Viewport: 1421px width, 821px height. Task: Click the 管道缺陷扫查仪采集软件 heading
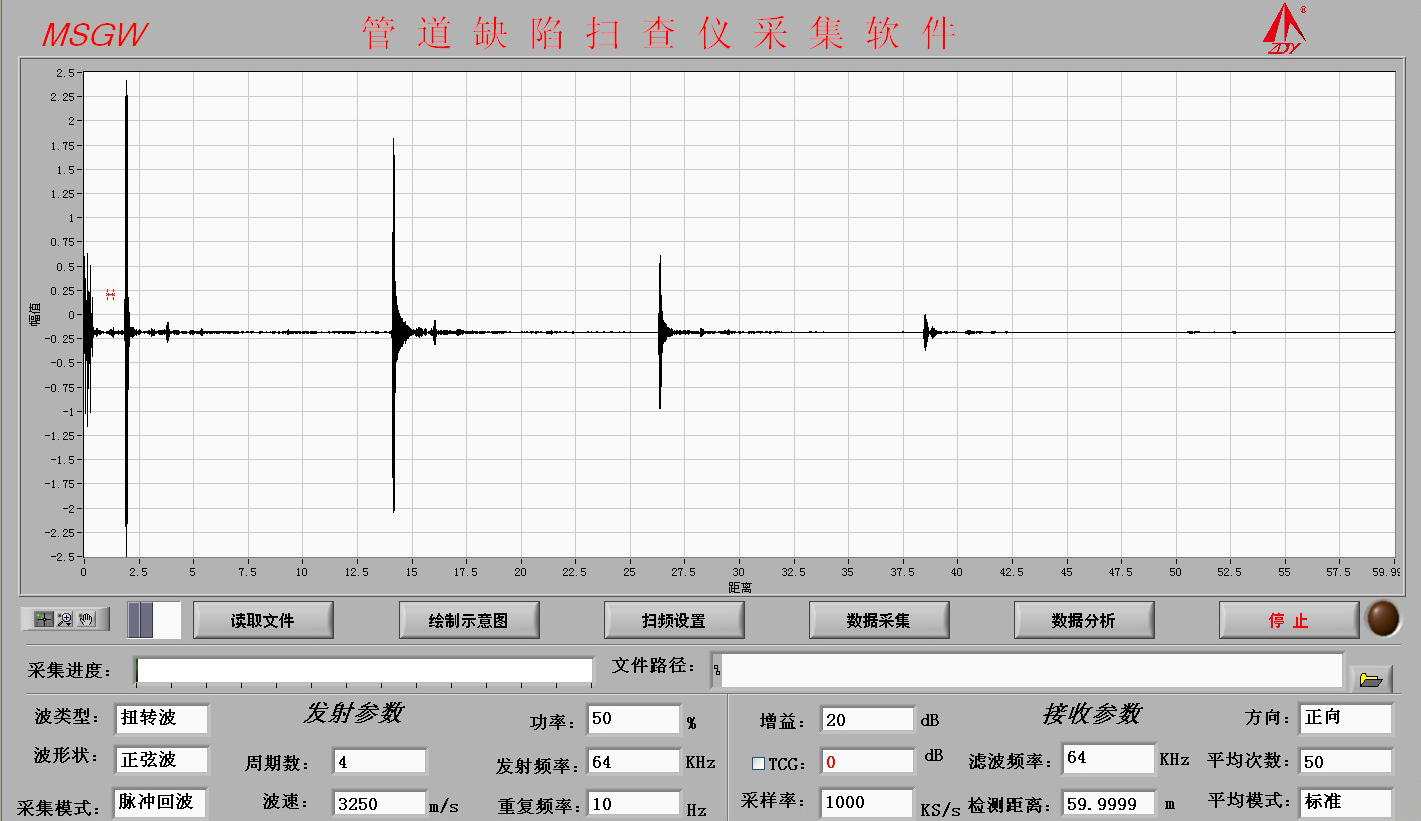click(x=659, y=33)
